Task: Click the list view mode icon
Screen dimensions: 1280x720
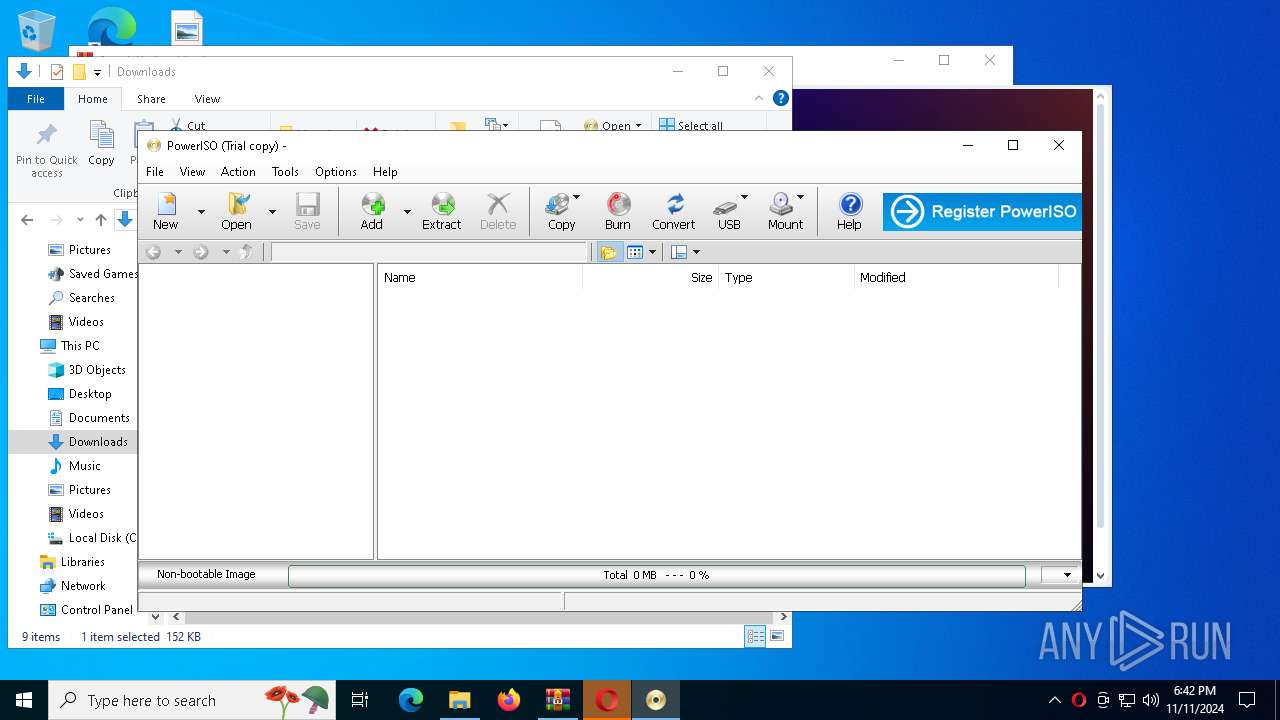Action: click(x=635, y=252)
